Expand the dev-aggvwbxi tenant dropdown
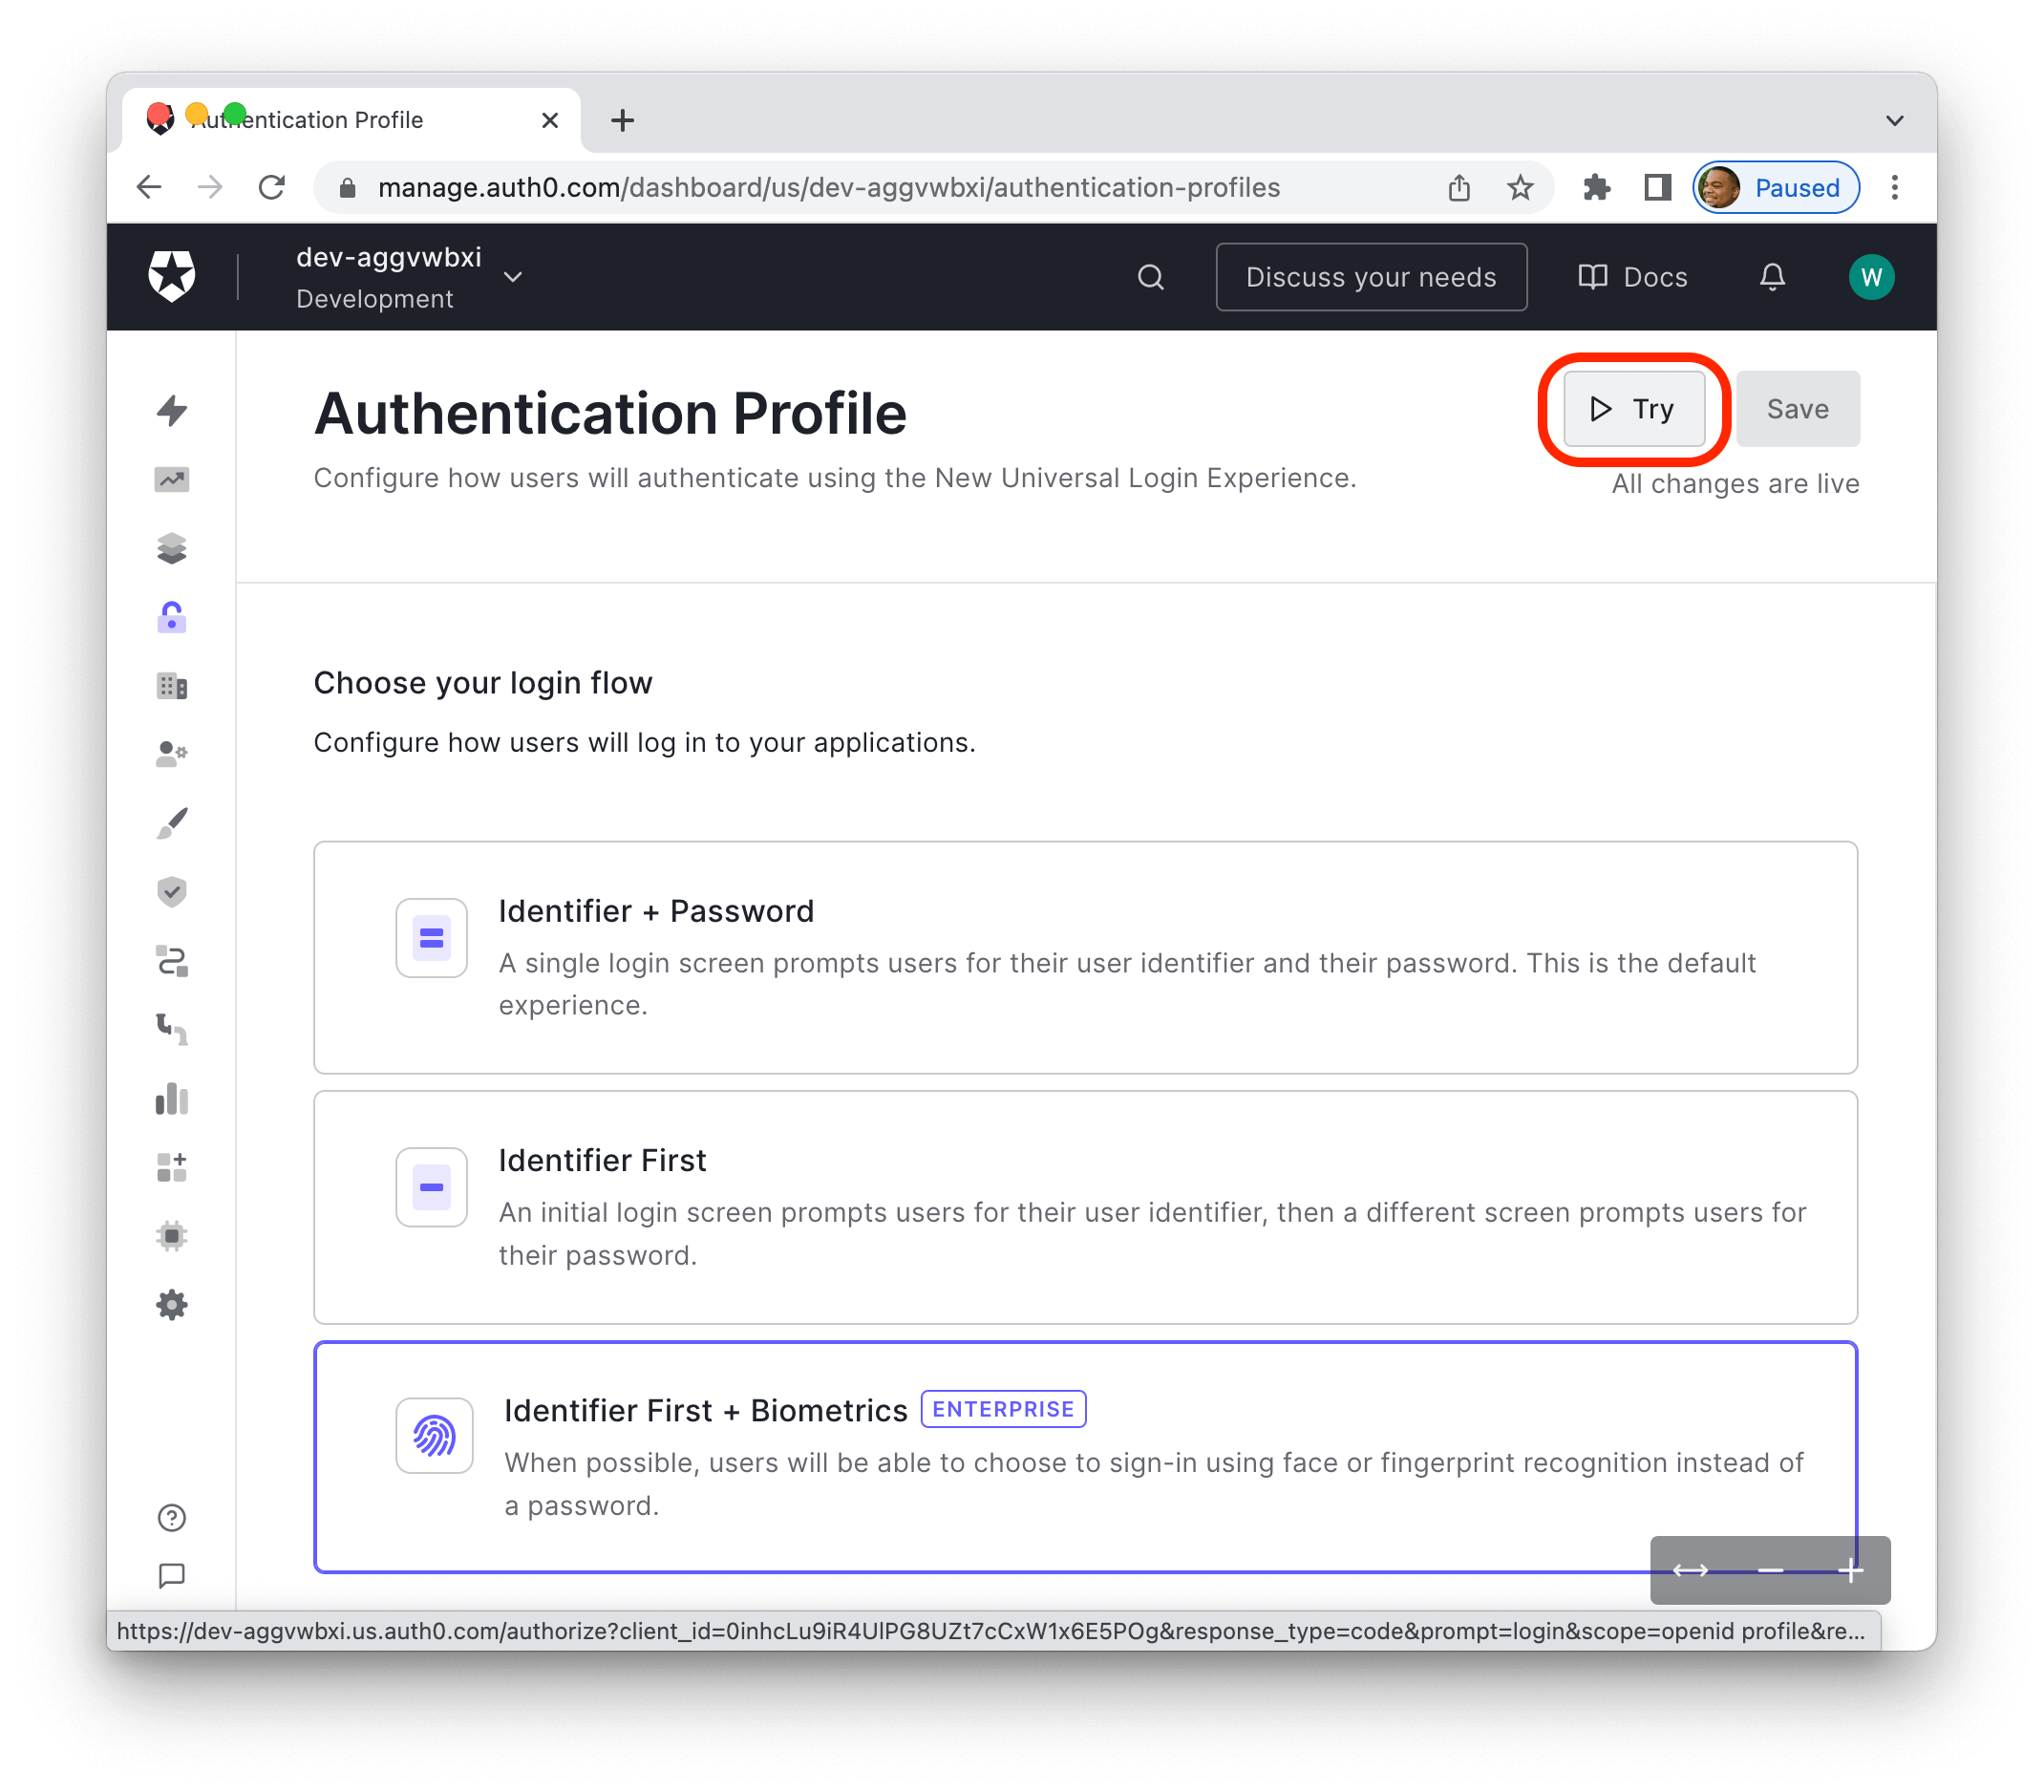The width and height of the screenshot is (2044, 1792). click(x=513, y=277)
